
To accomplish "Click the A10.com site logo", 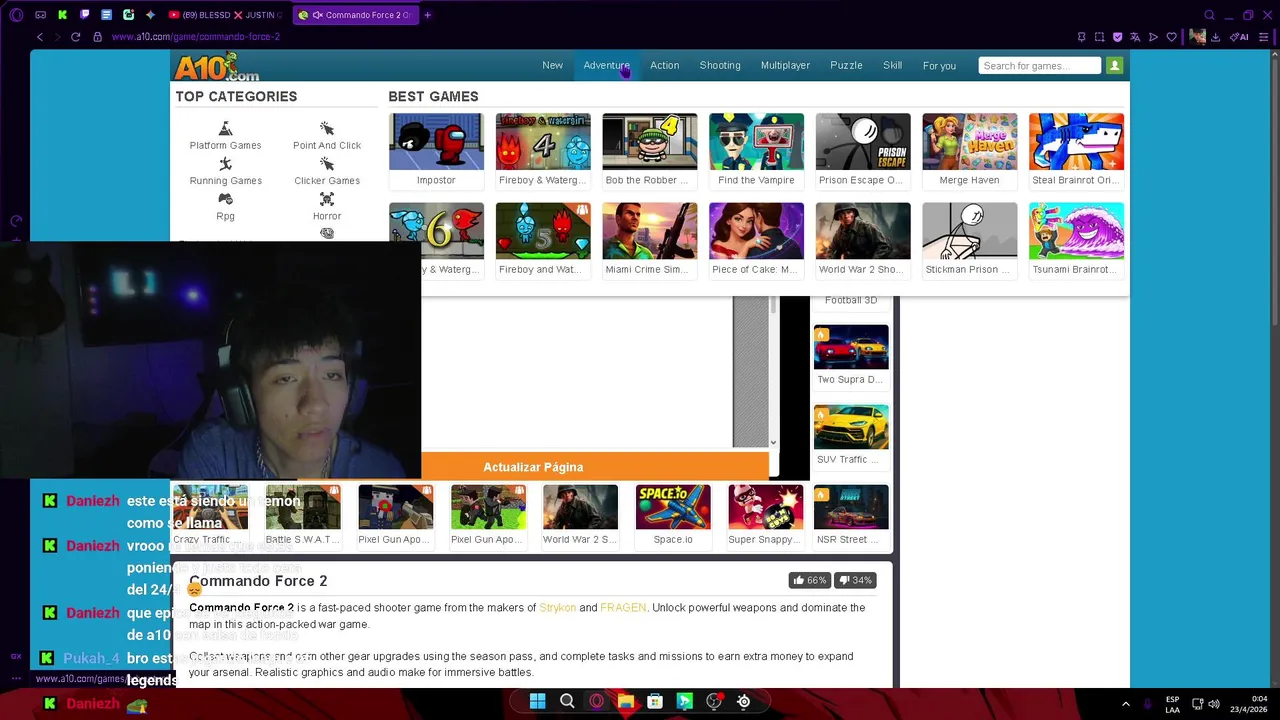I will 216,67.
